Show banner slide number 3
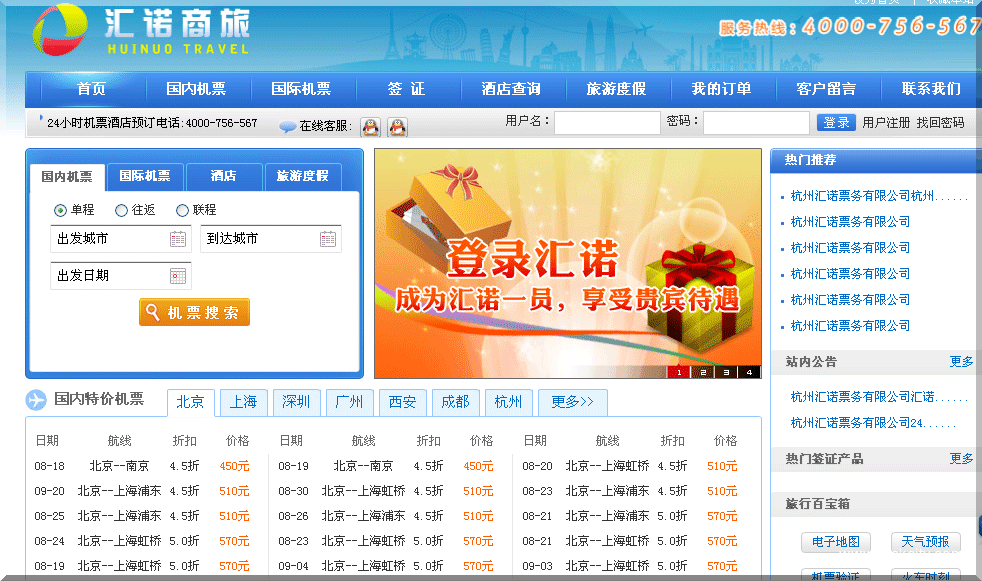This screenshot has width=982, height=581. coord(726,372)
